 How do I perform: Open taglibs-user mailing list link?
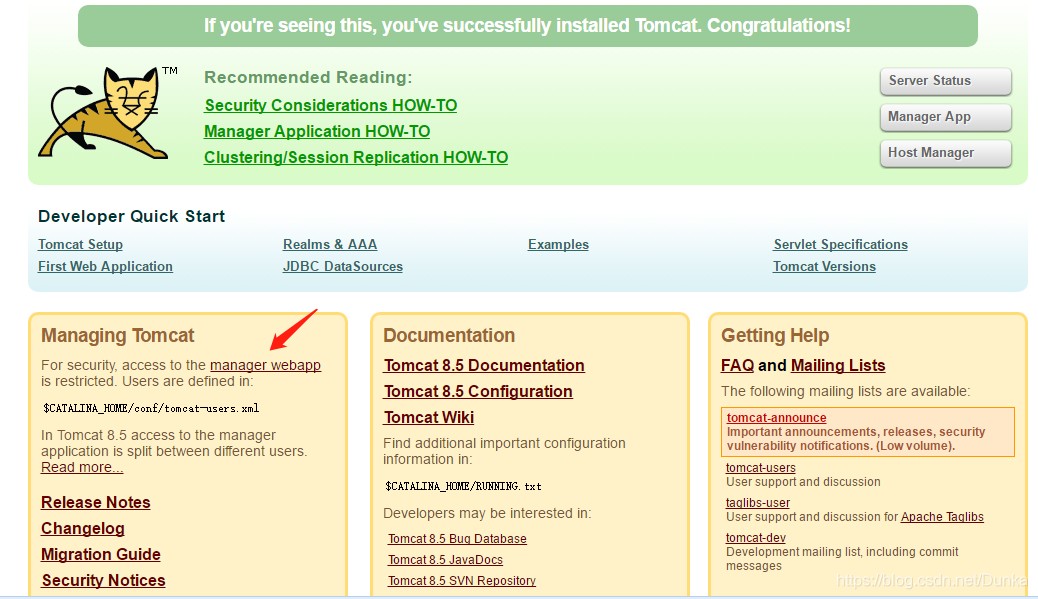point(758,503)
